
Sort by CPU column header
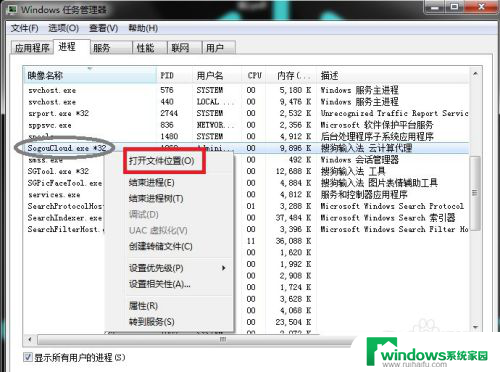pyautogui.click(x=255, y=75)
